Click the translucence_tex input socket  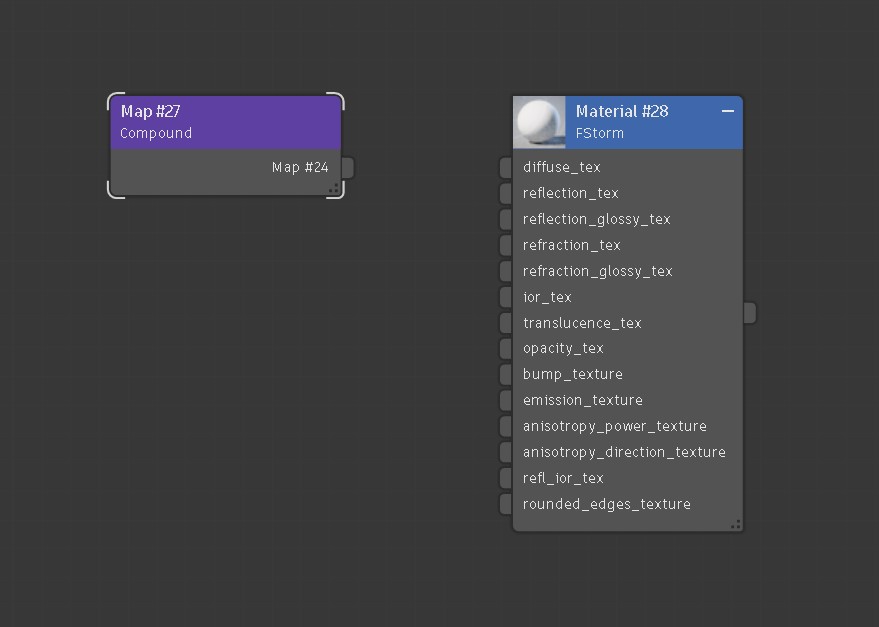[506, 323]
